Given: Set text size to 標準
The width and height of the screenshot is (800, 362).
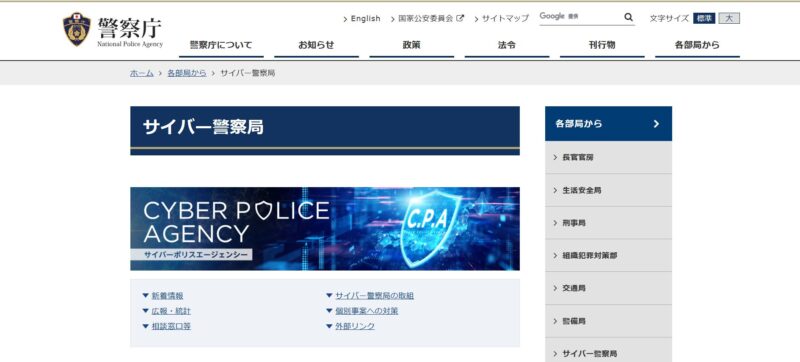Looking at the screenshot, I should 704,18.
